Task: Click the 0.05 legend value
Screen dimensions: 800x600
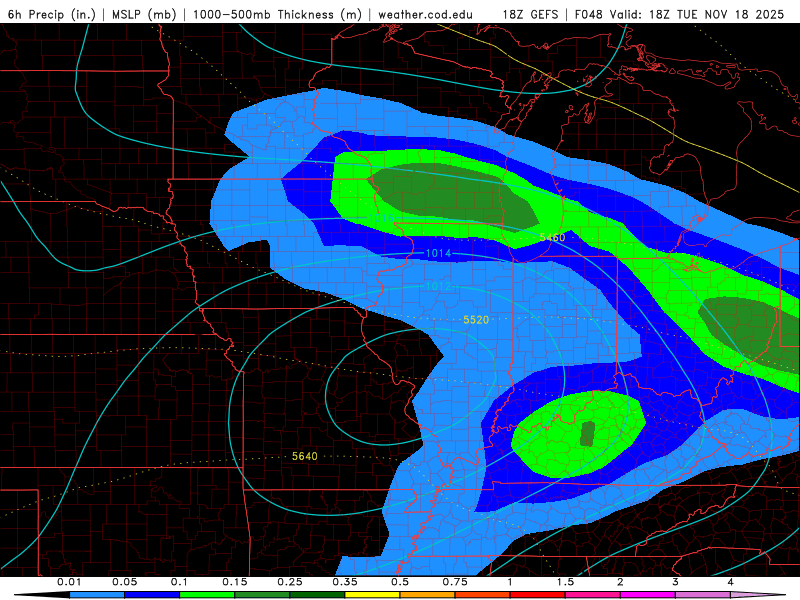Action: pos(124,582)
